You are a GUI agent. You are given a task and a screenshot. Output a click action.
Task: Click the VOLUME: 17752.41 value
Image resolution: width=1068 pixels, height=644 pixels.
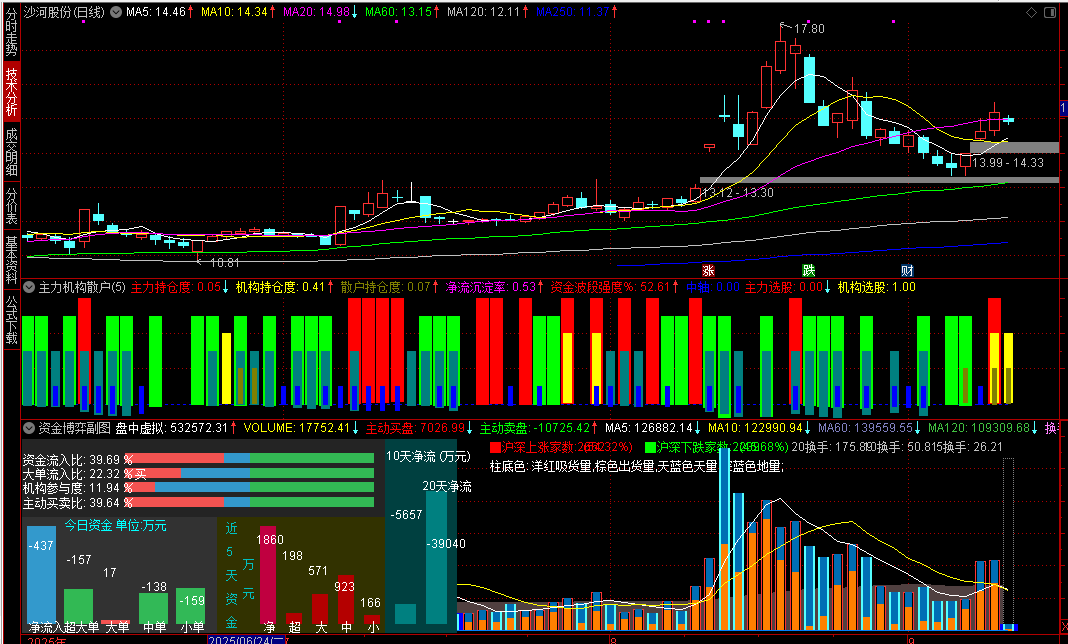click(x=296, y=428)
